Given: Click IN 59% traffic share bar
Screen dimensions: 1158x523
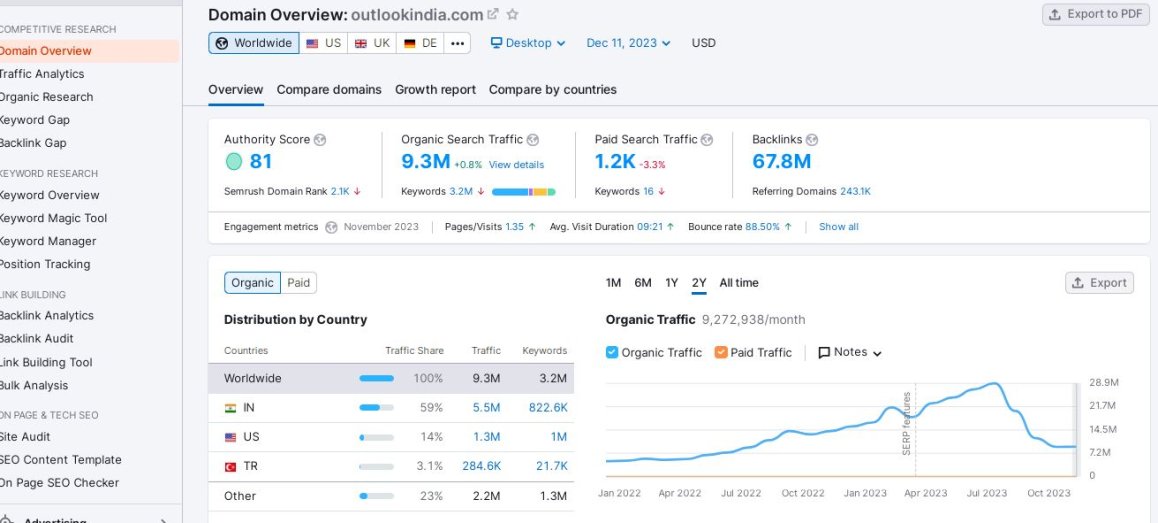Looking at the screenshot, I should (377, 408).
